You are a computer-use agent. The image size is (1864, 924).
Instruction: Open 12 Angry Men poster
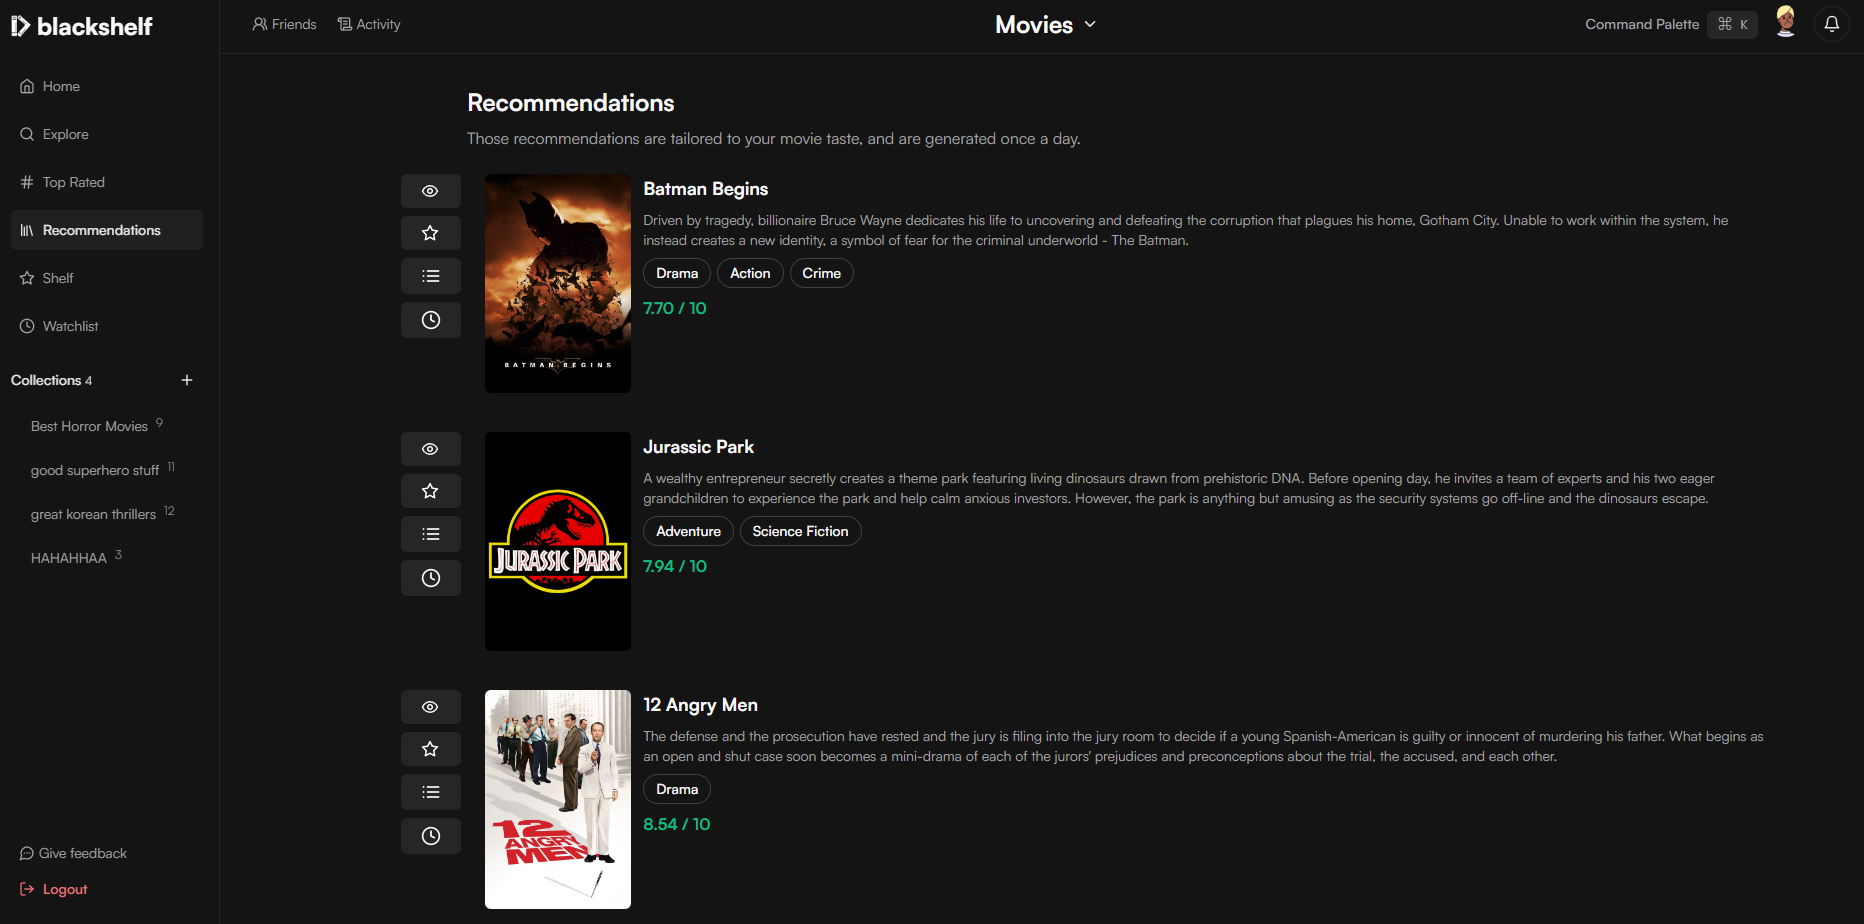pyautogui.click(x=558, y=799)
